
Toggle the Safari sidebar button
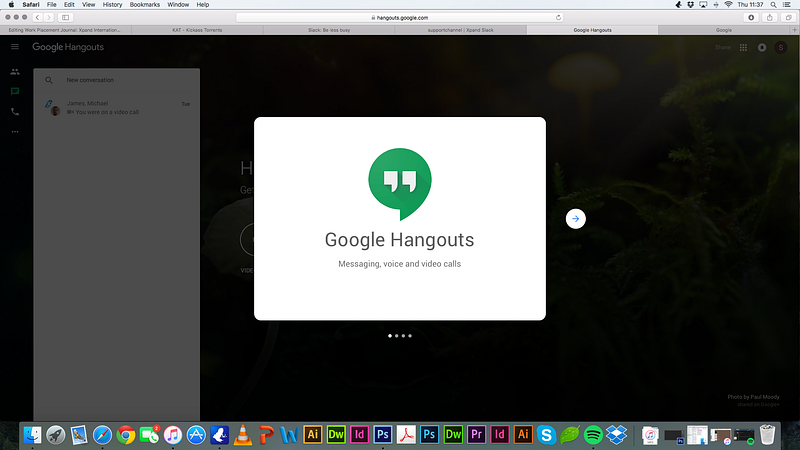click(65, 17)
